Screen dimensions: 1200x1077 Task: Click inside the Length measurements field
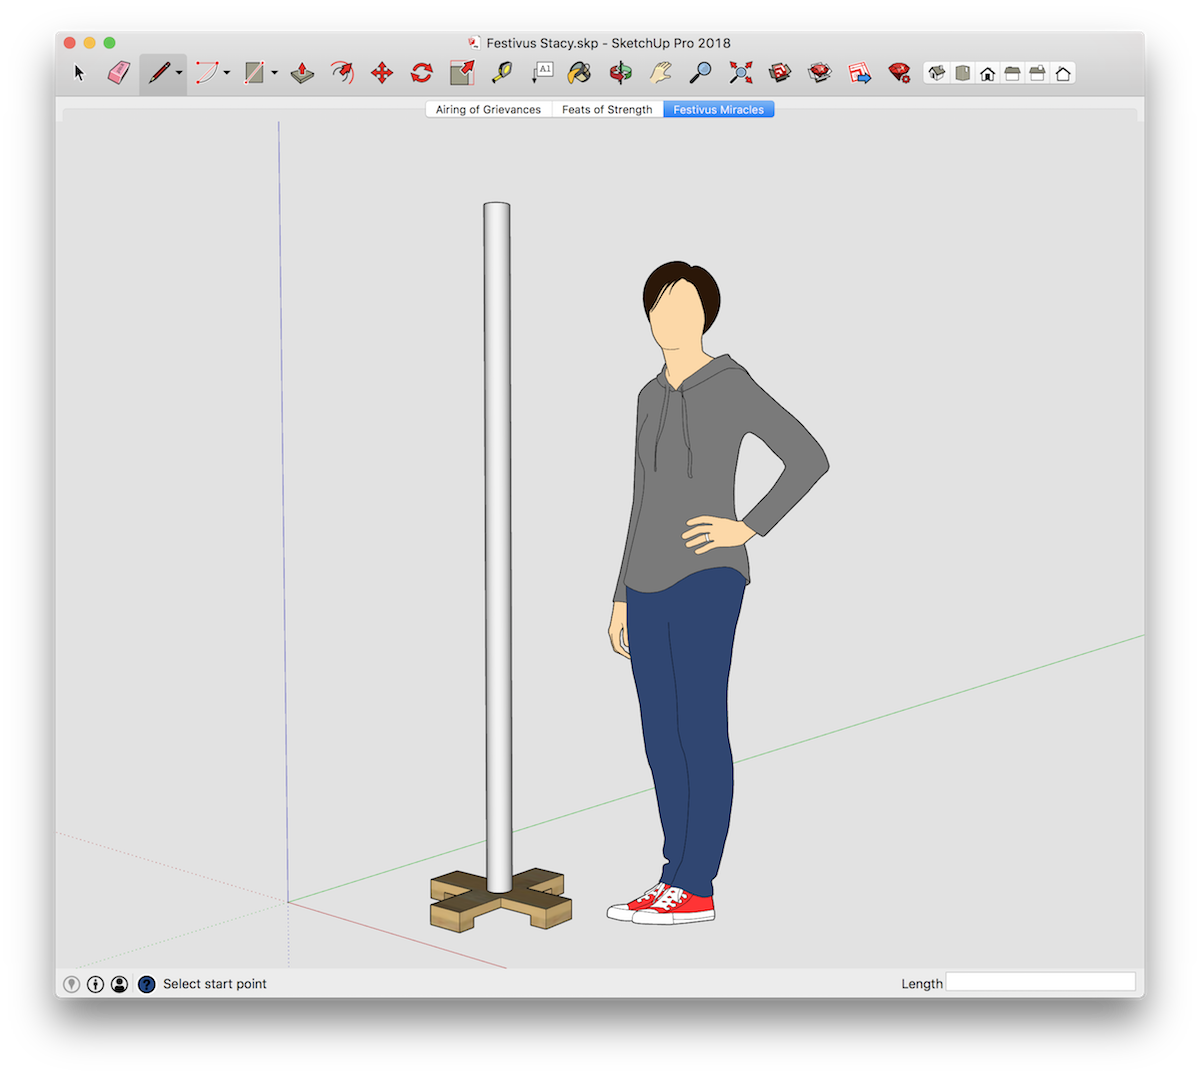(x=1040, y=981)
